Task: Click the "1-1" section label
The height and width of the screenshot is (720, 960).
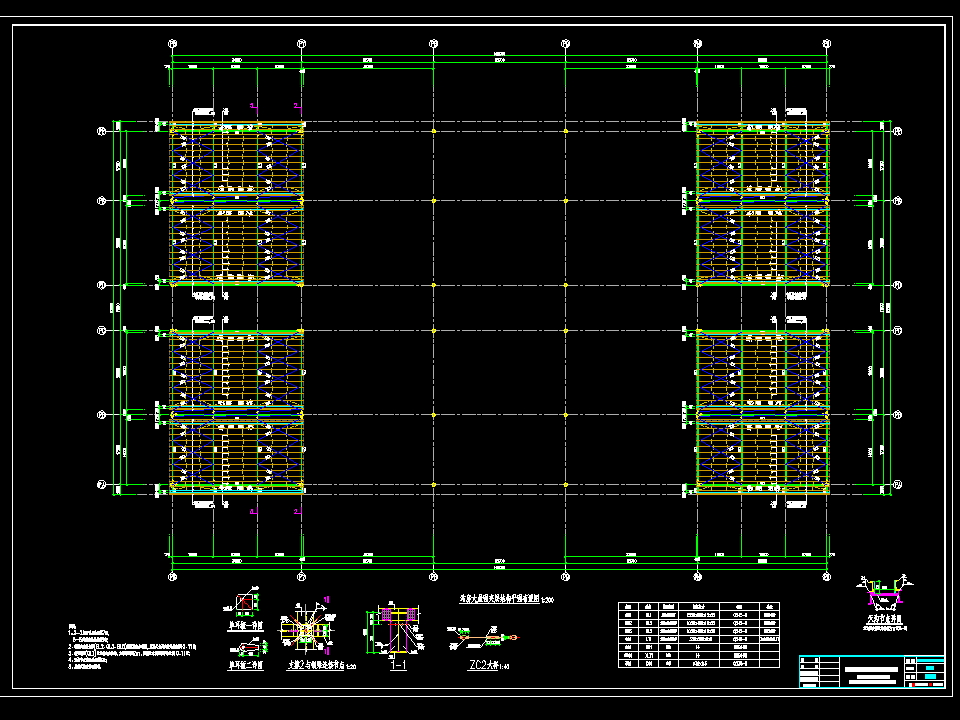Action: click(x=398, y=665)
